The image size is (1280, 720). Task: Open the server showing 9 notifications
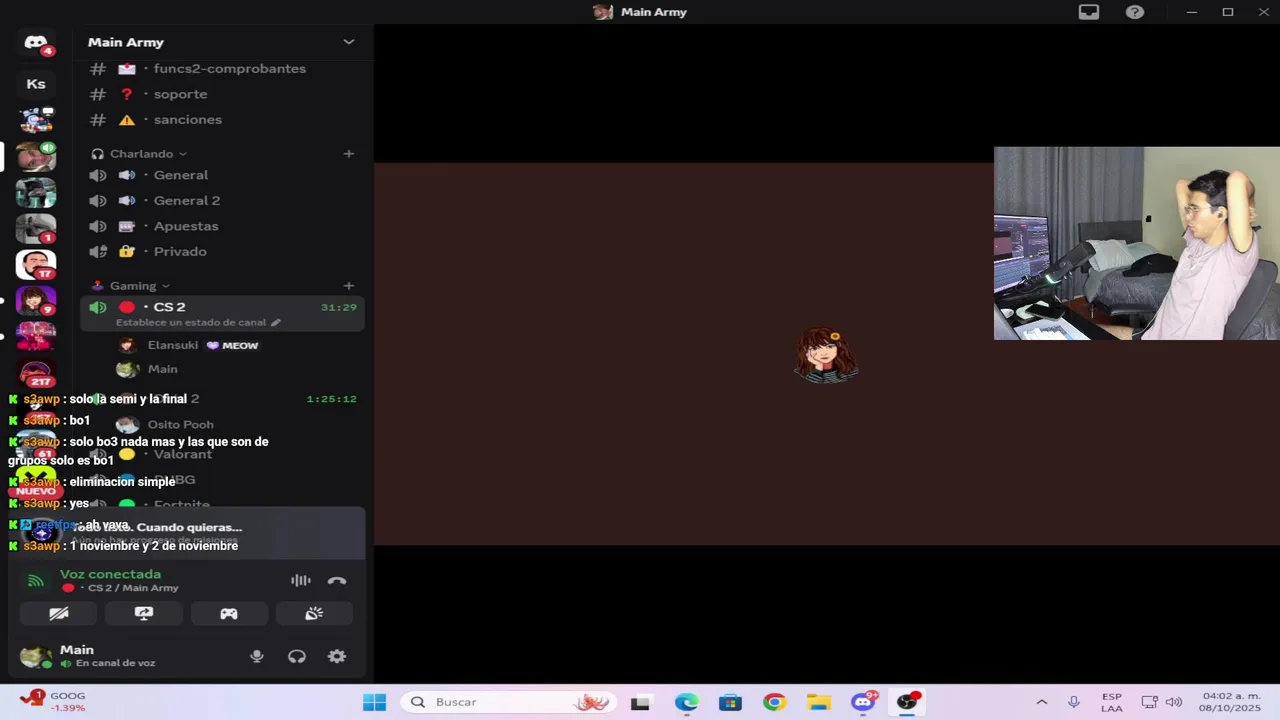tap(36, 300)
